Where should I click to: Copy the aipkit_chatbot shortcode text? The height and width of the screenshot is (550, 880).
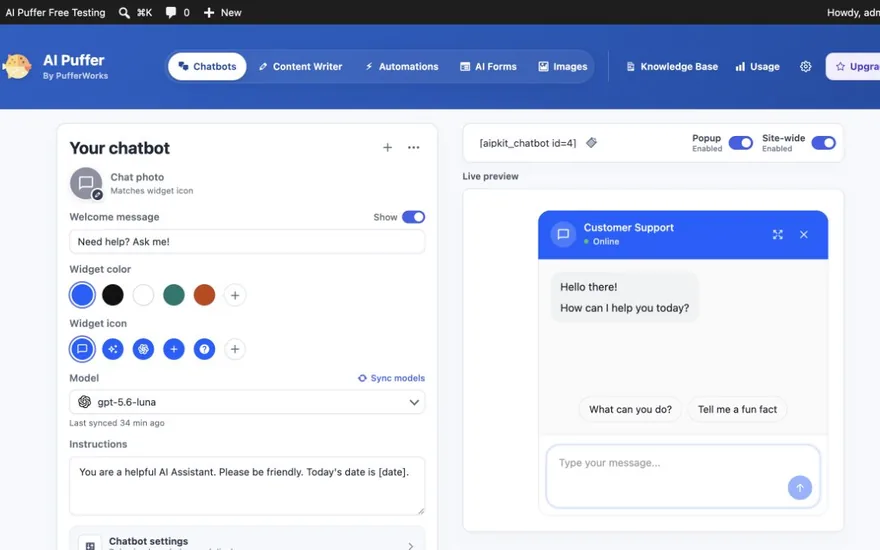coord(528,143)
